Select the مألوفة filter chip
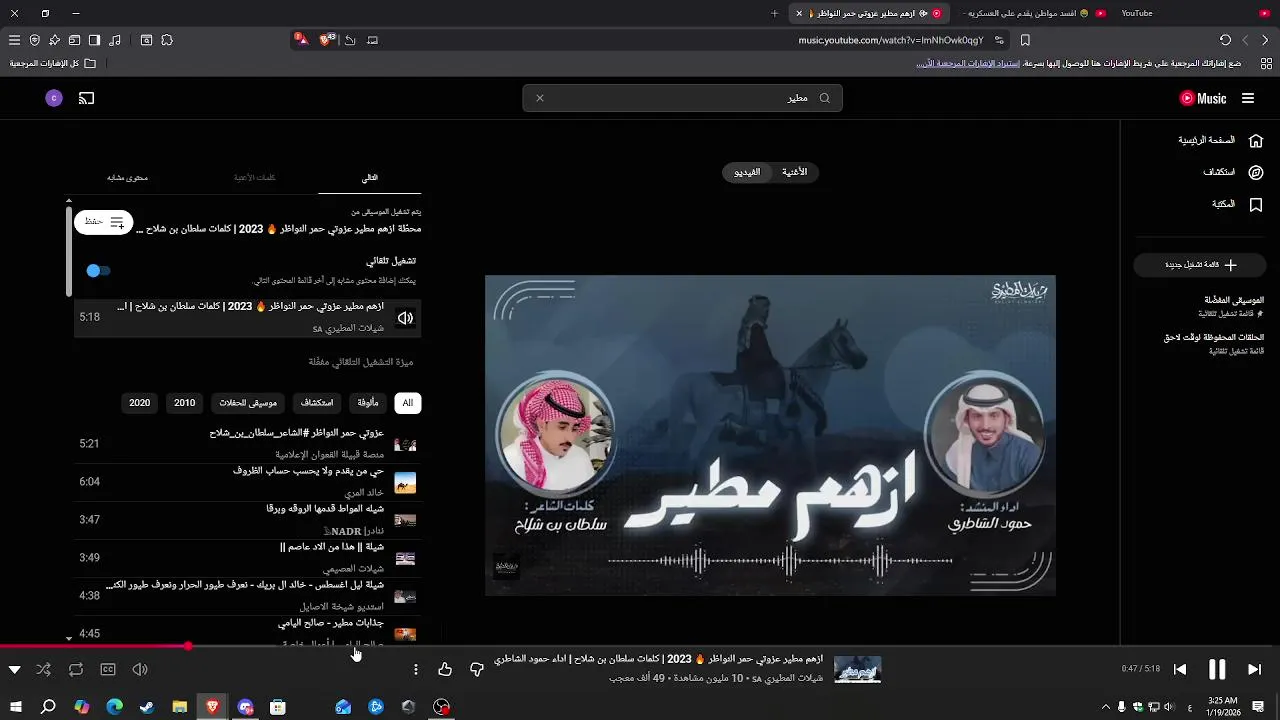 click(368, 403)
